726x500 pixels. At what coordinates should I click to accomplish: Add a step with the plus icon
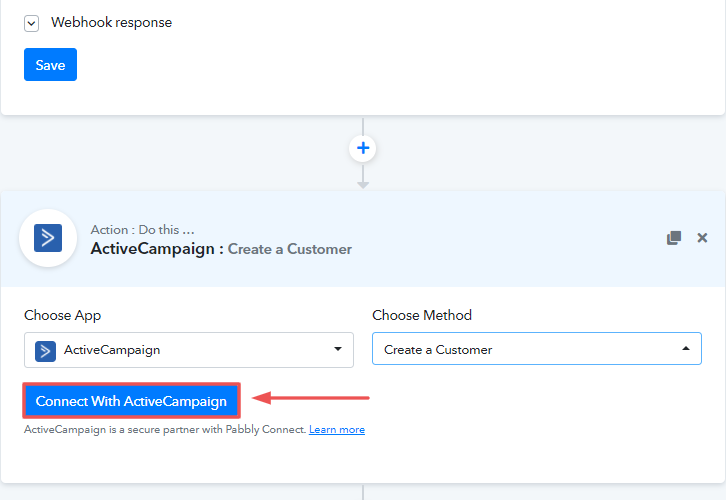pyautogui.click(x=363, y=149)
